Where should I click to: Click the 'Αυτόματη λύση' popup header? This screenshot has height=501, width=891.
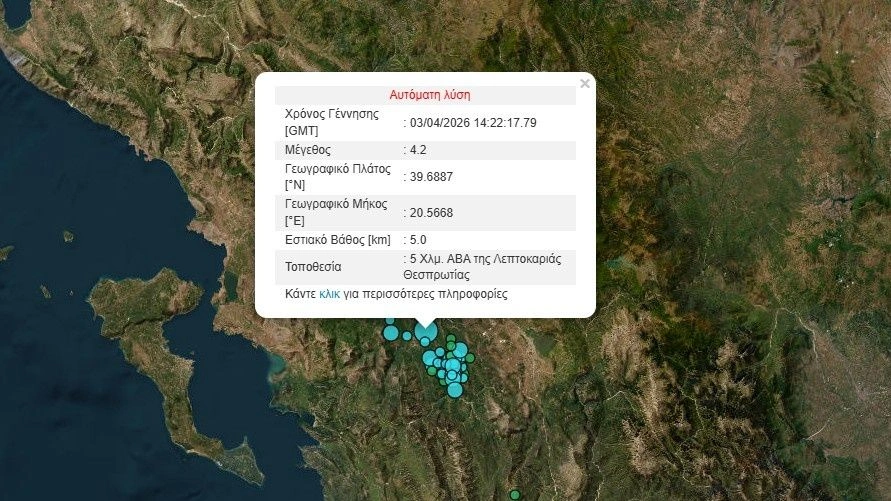[429, 96]
